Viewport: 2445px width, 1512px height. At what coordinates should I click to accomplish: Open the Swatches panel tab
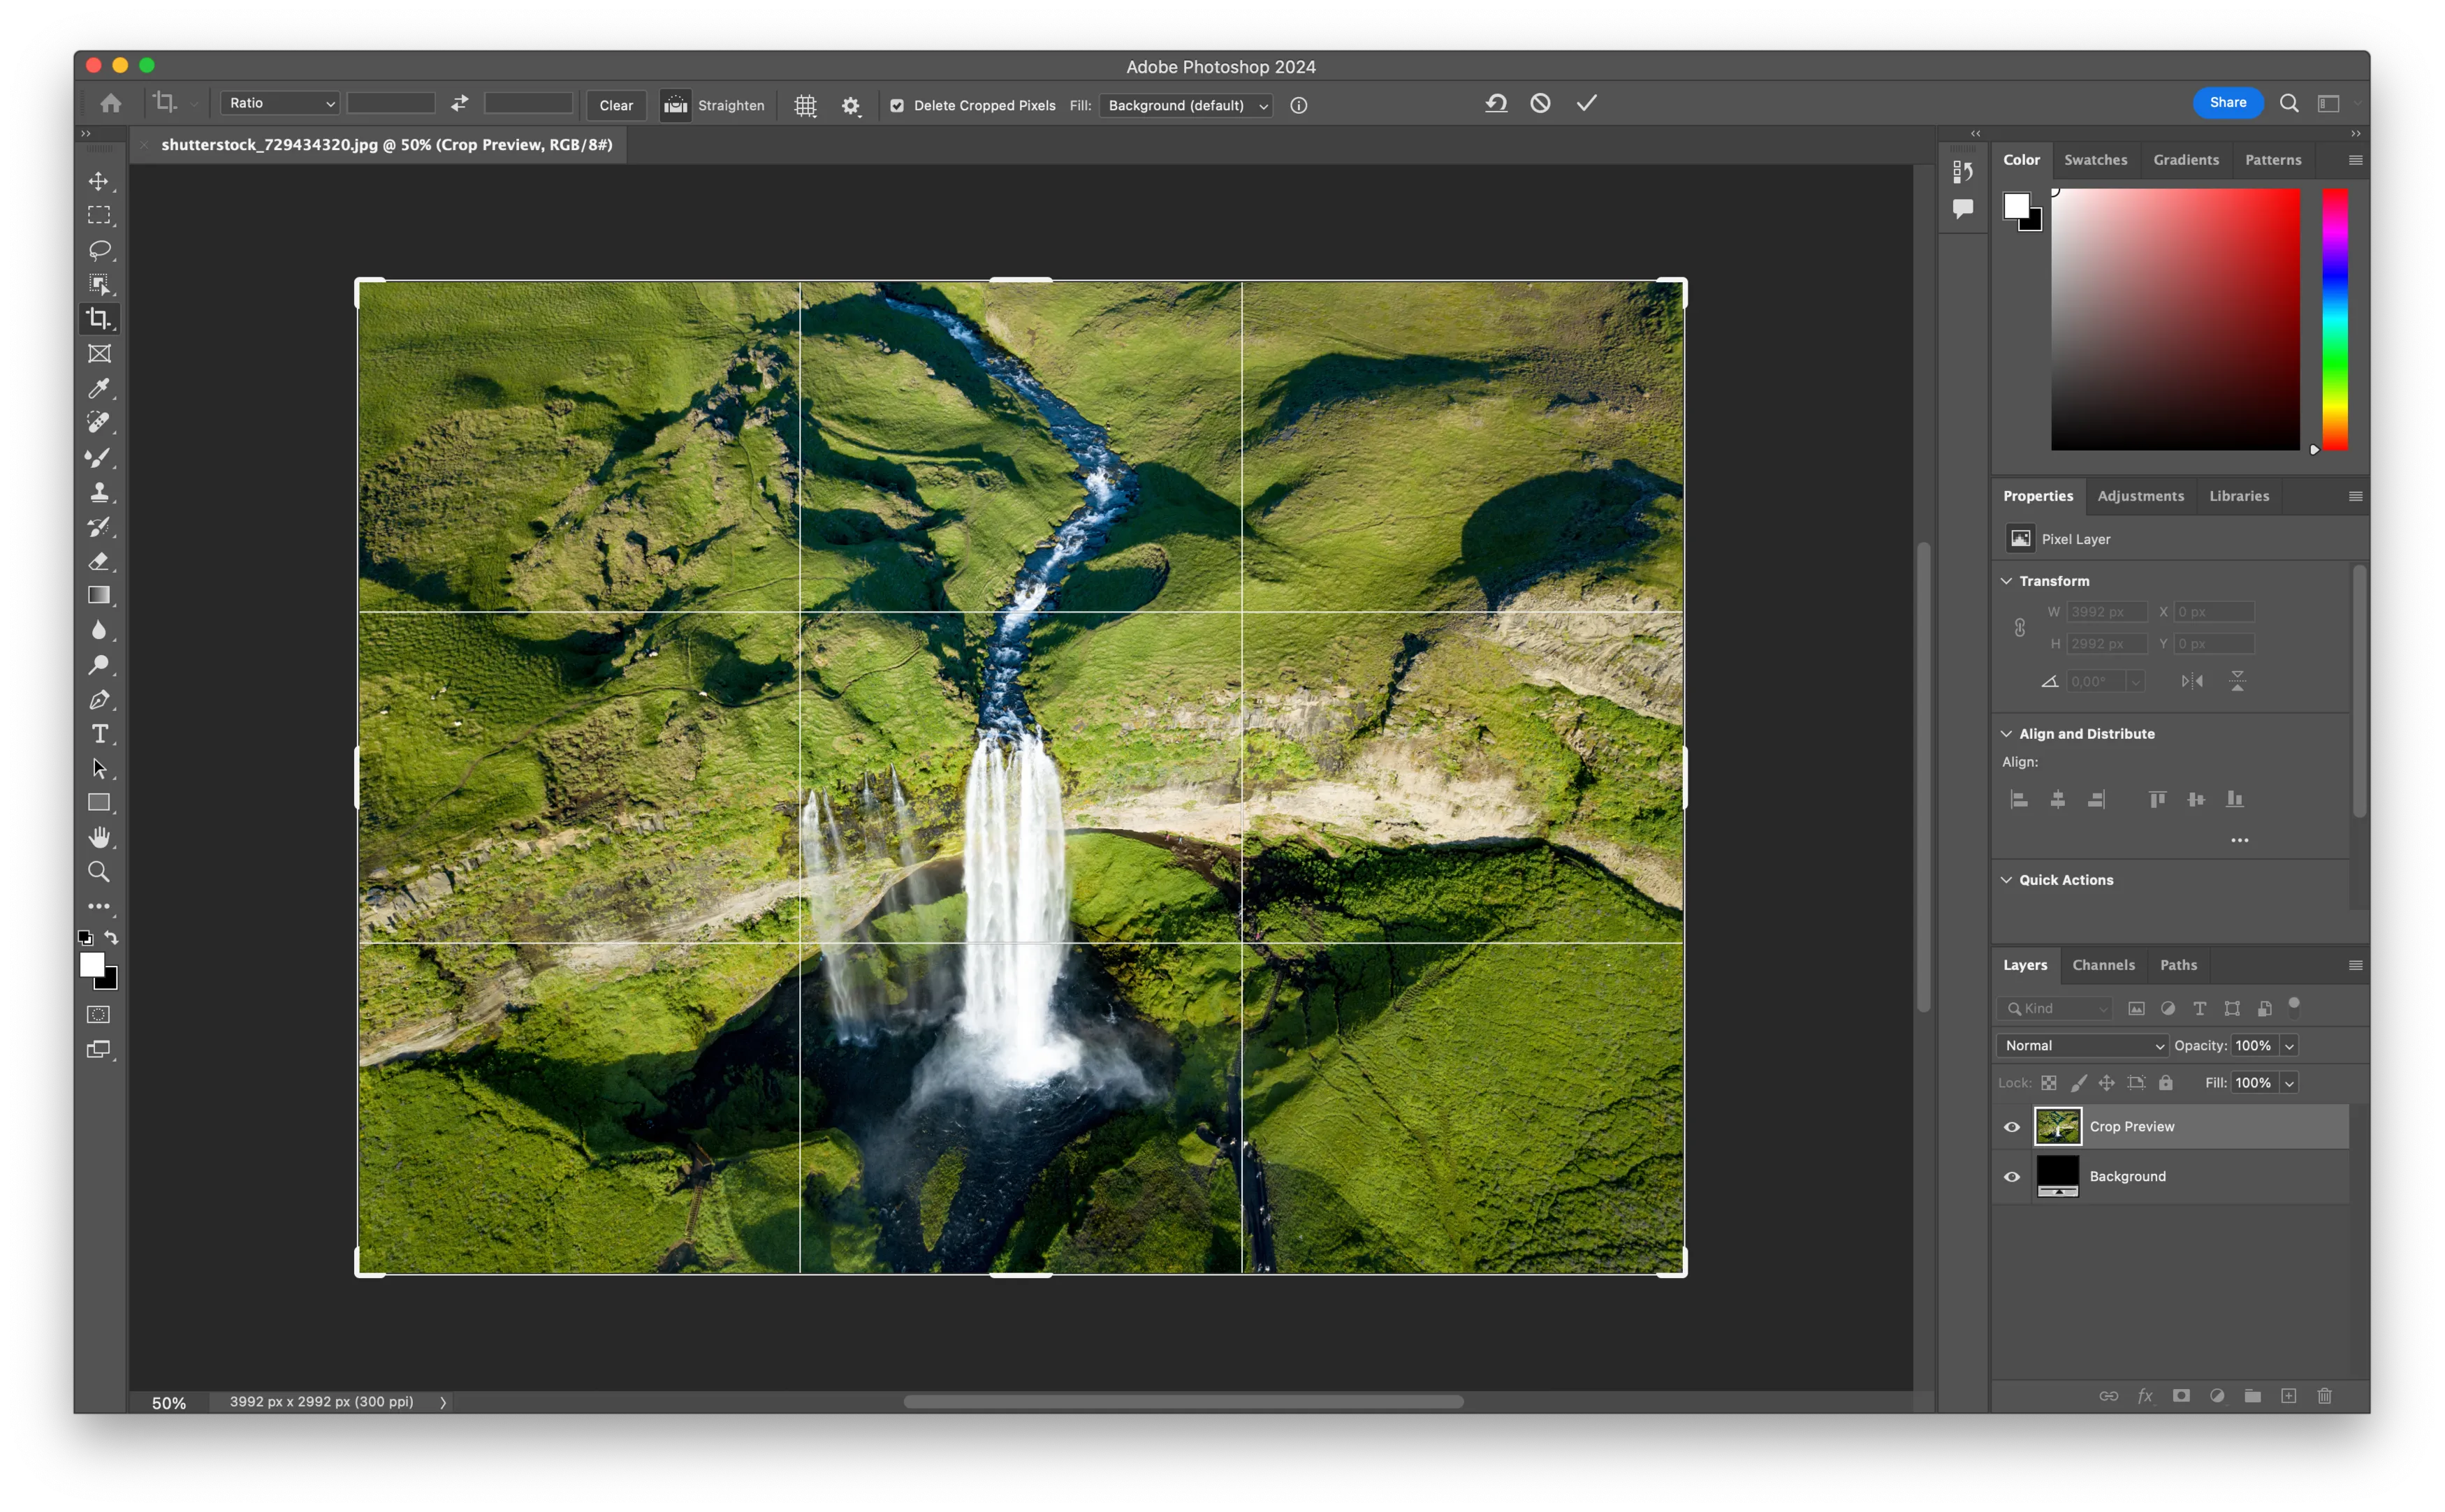(2096, 159)
